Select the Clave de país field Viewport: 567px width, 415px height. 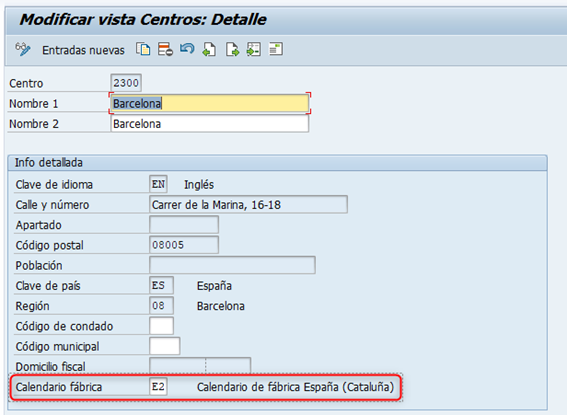tap(161, 286)
